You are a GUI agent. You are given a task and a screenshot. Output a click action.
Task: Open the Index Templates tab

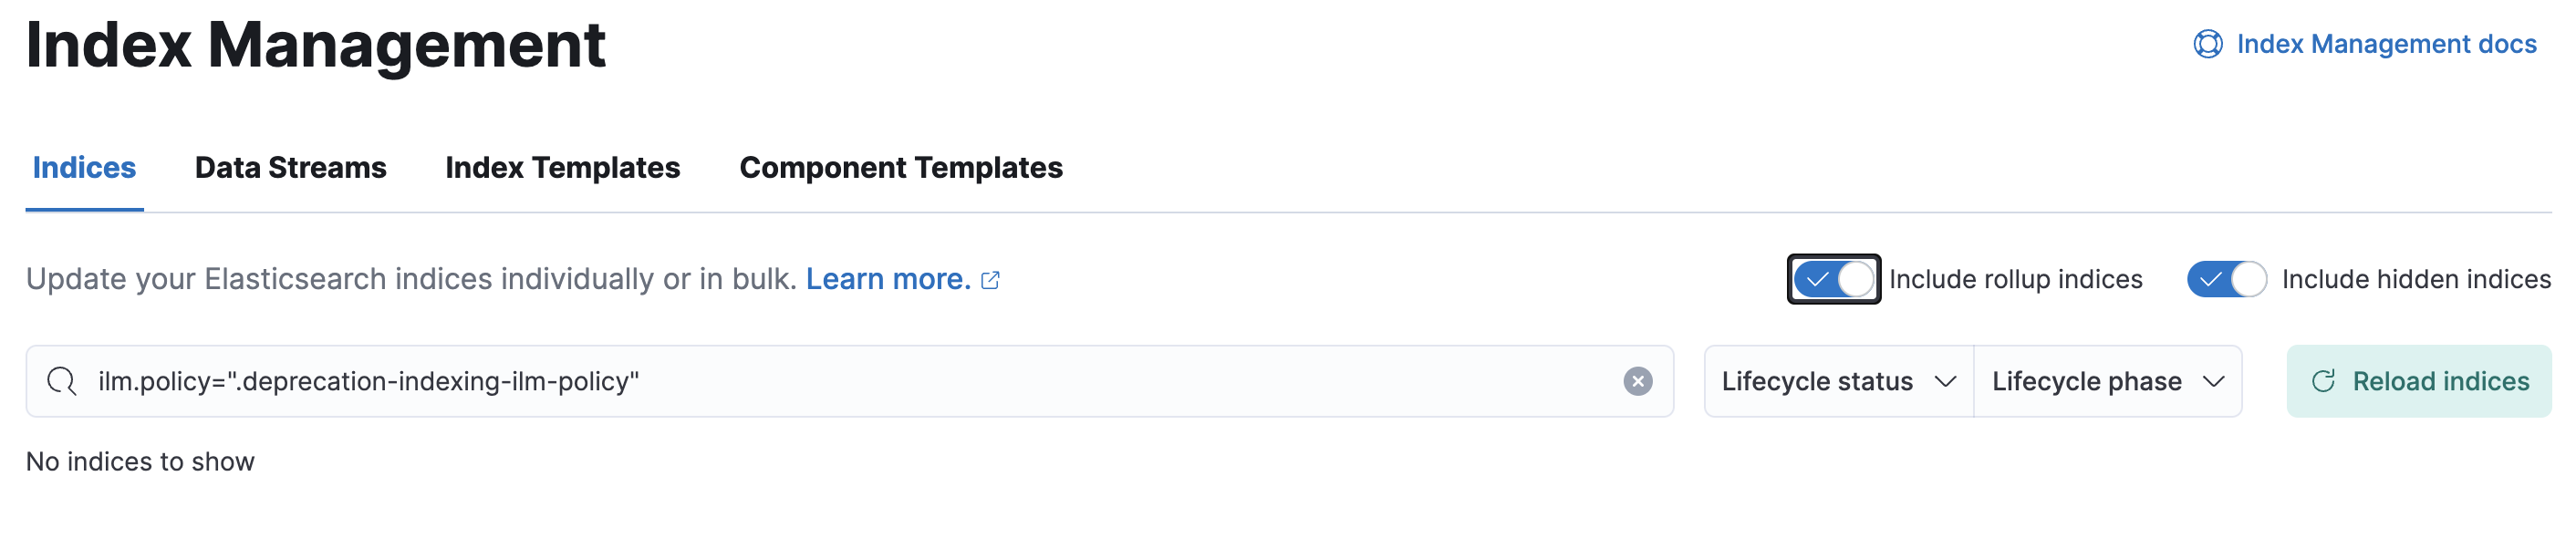coord(562,167)
